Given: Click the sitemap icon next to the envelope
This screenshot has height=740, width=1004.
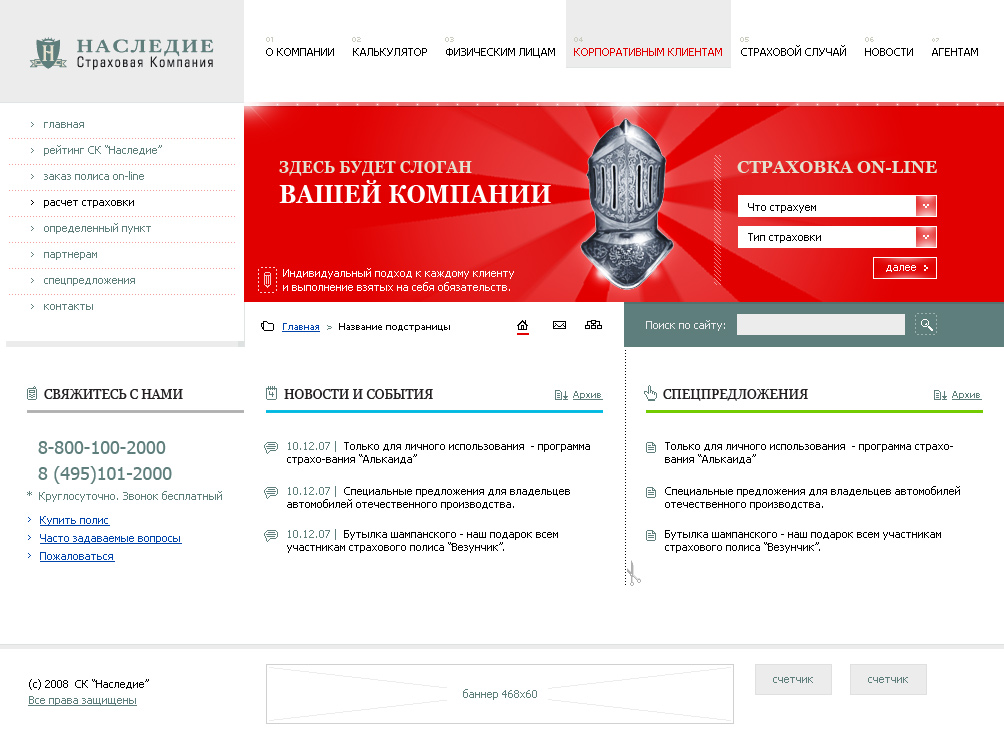Looking at the screenshot, I should pos(593,324).
